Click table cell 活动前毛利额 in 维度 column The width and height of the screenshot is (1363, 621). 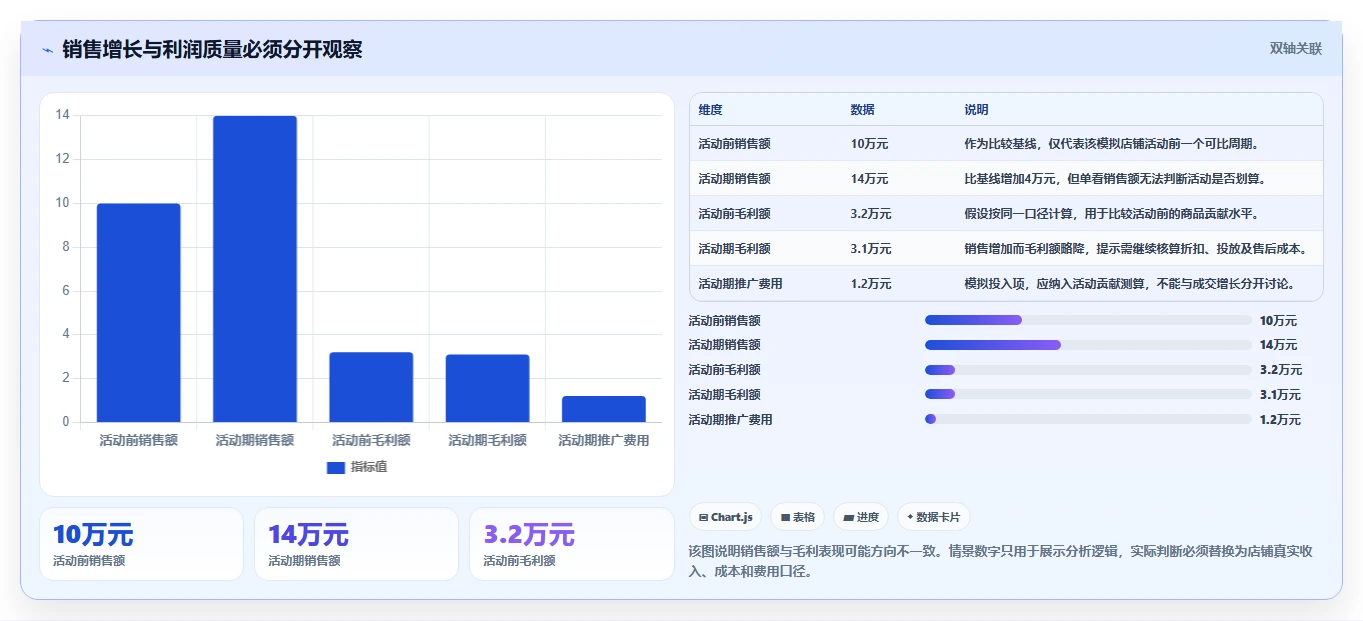[734, 214]
